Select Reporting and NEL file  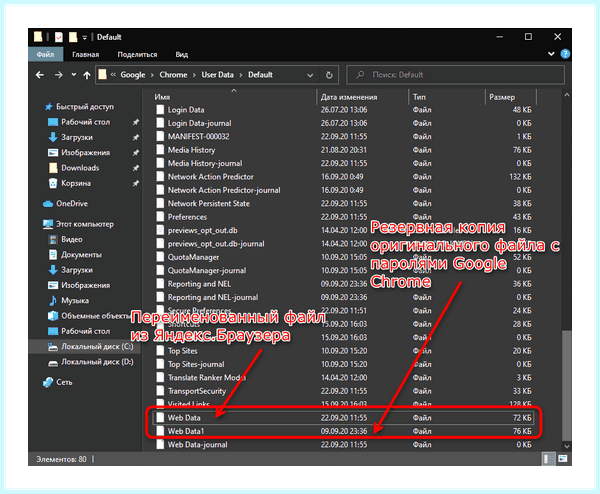point(199,284)
